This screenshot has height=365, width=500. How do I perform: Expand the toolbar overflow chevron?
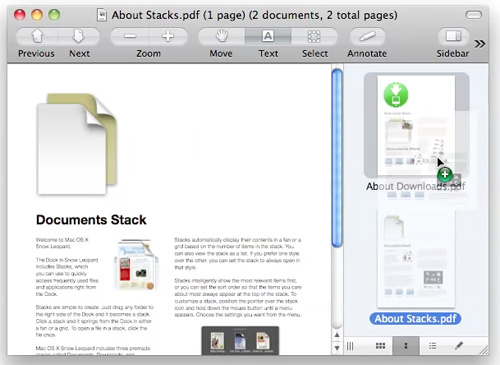pos(480,44)
